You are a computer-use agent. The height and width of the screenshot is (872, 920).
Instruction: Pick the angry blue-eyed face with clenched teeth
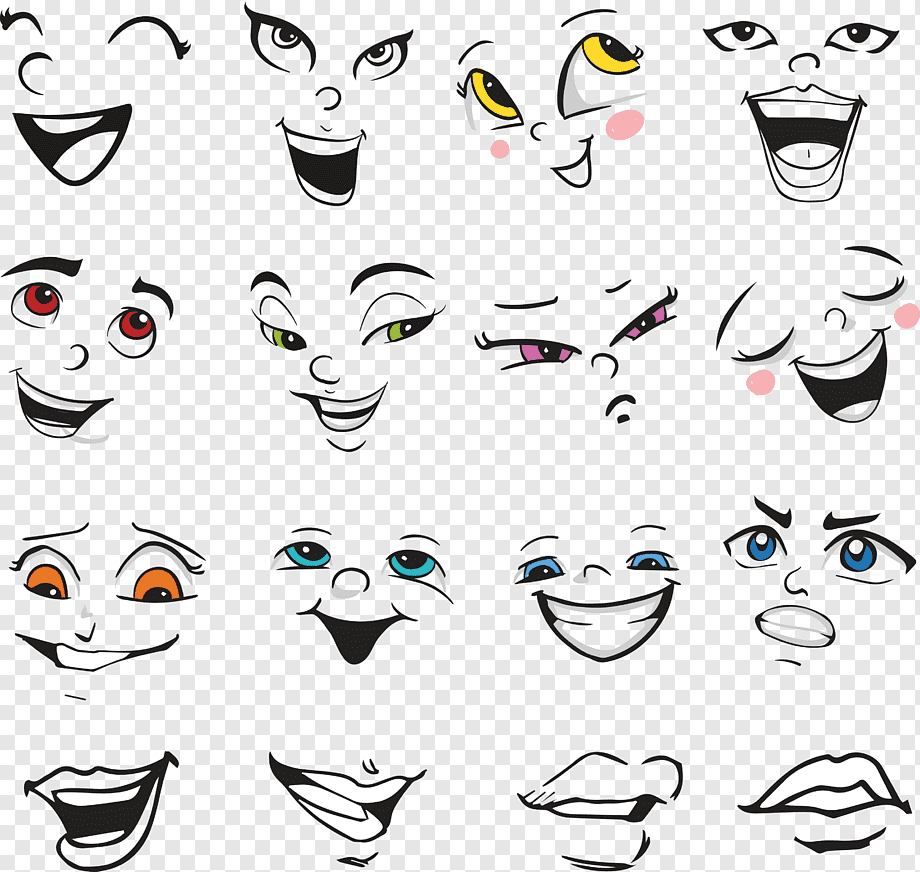point(810,585)
